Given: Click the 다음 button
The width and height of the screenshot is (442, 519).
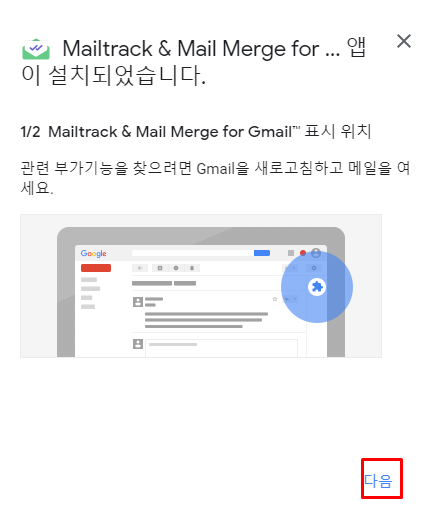Looking at the screenshot, I should click(378, 481).
